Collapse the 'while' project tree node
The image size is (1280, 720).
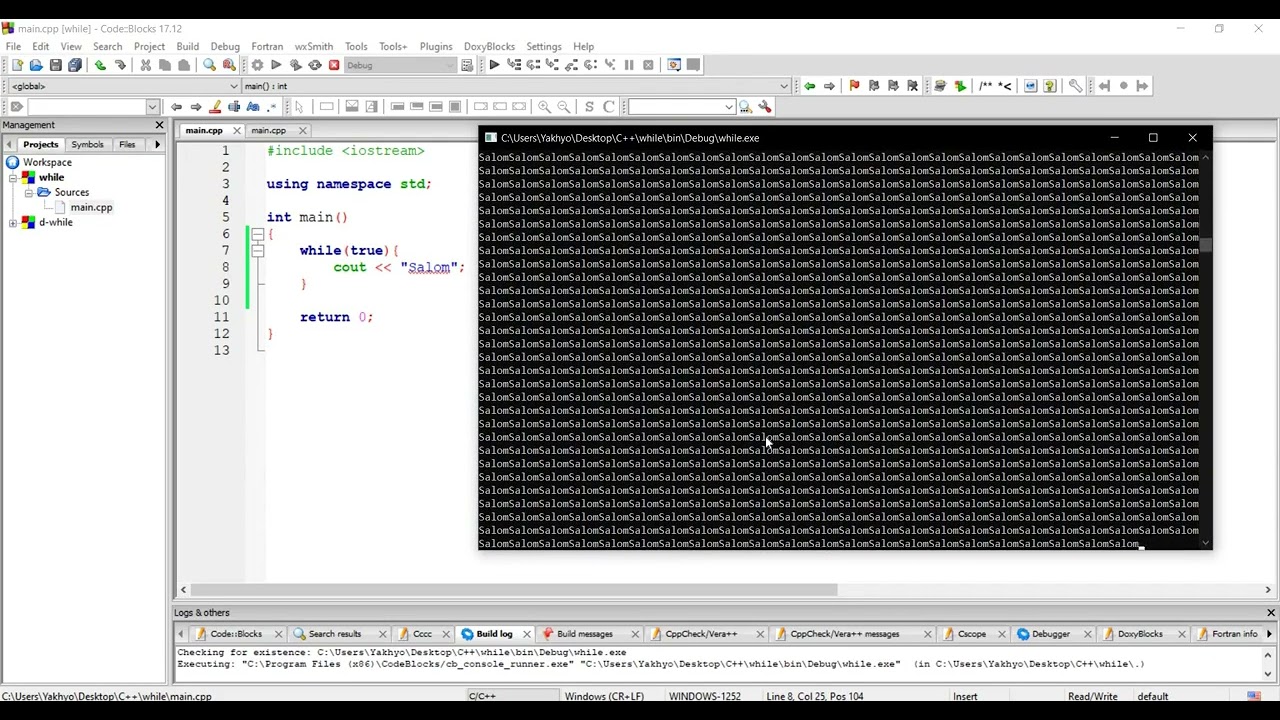click(13, 178)
